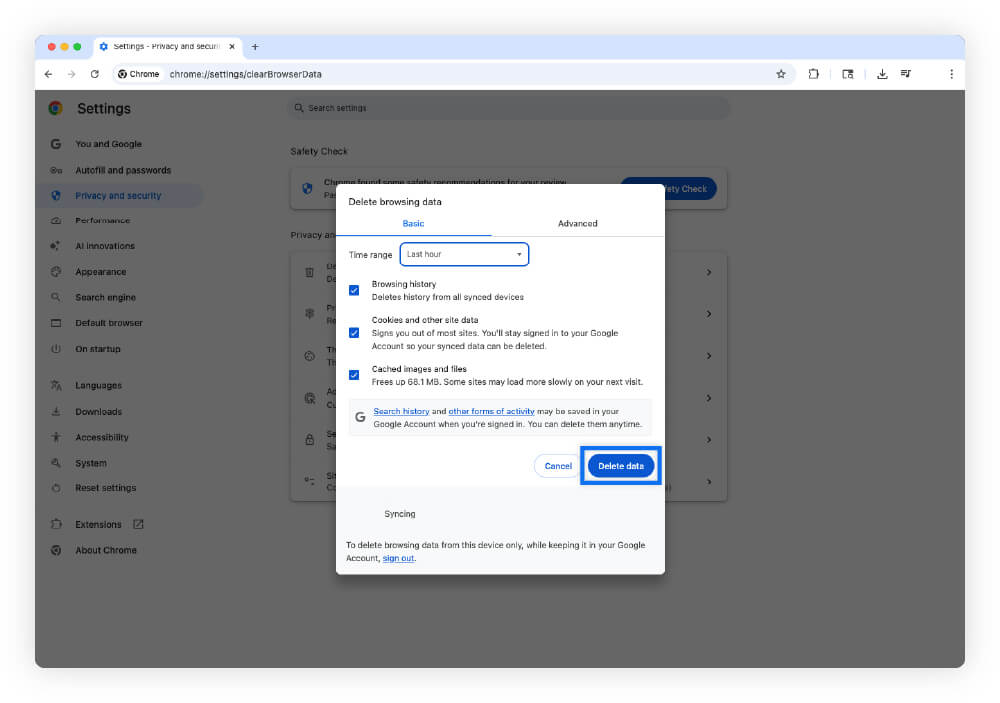Select the Basic tab
The width and height of the screenshot is (1000, 703).
413,223
